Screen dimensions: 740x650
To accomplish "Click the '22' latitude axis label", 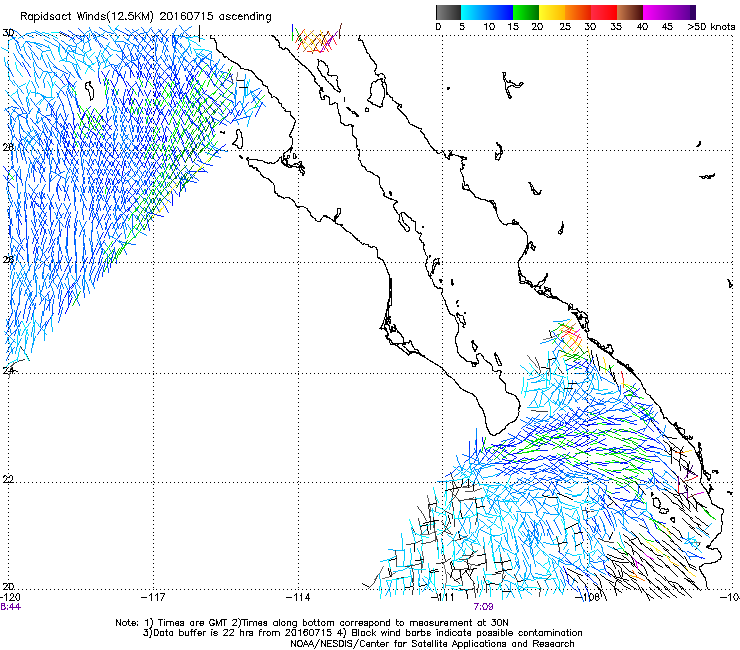I will point(8,479).
